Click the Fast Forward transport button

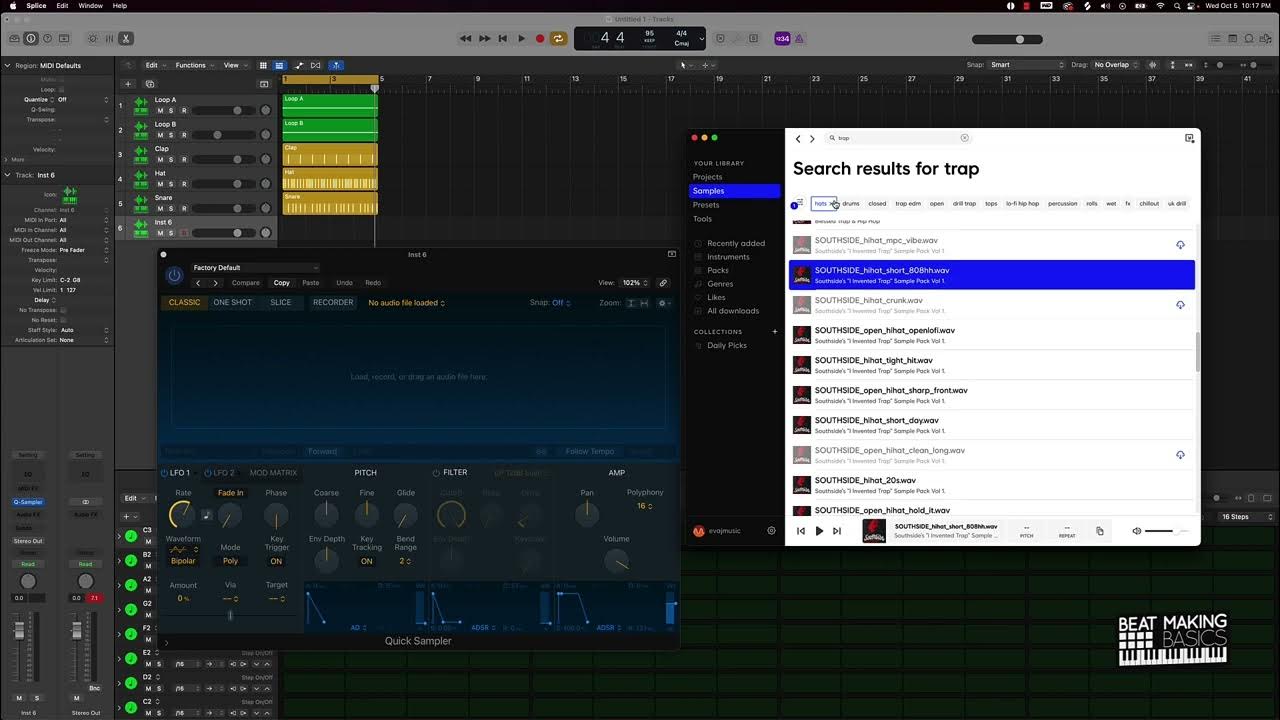point(484,39)
